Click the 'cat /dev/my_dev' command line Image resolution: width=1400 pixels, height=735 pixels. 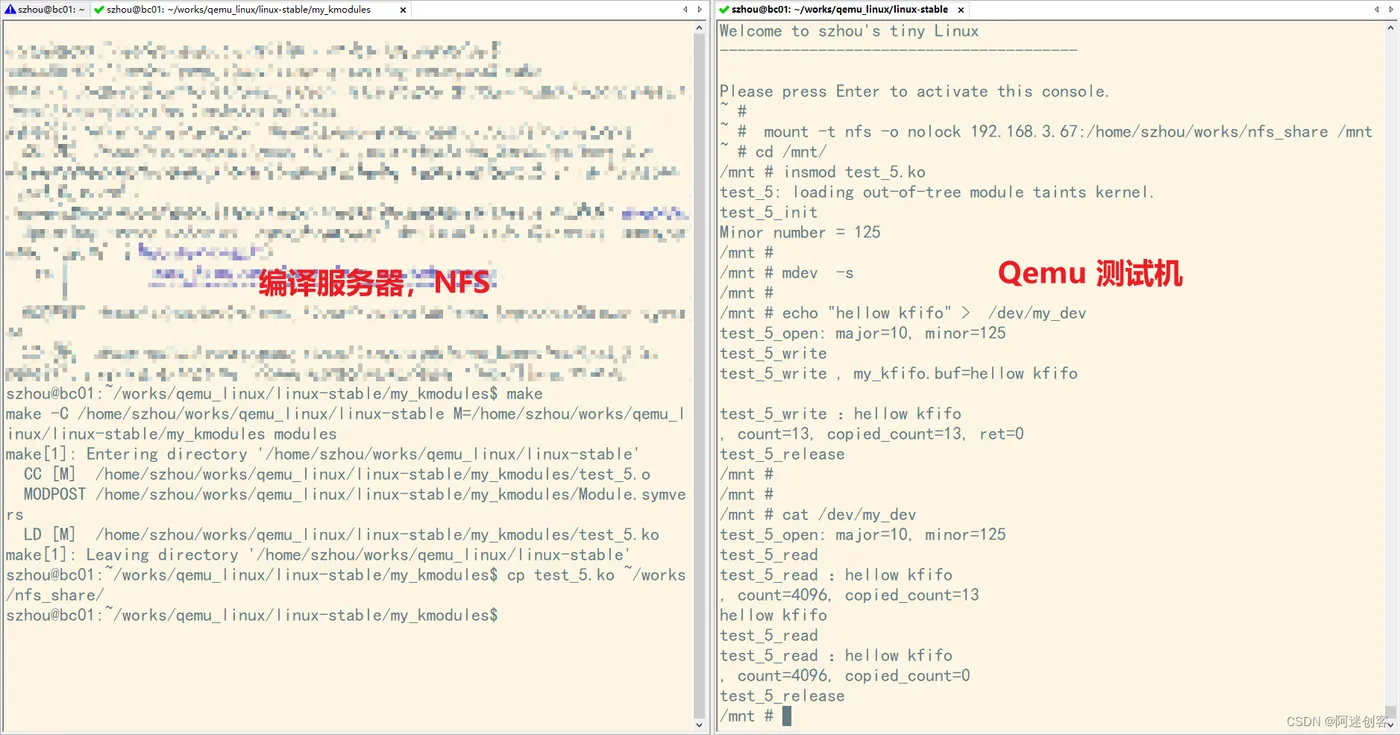[x=818, y=514]
